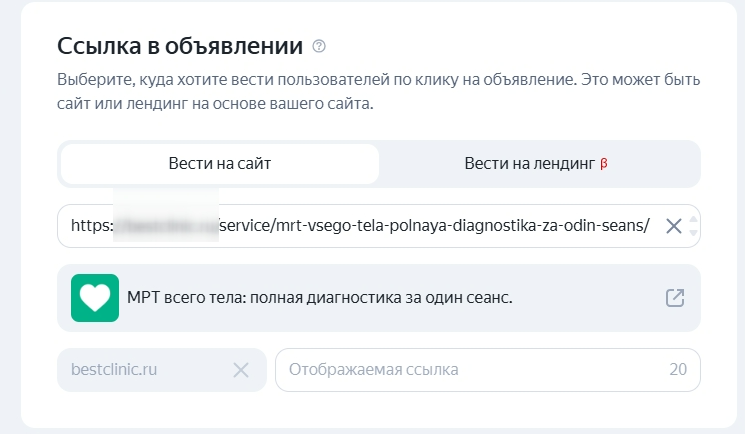Open the page preview in new tab

click(675, 298)
